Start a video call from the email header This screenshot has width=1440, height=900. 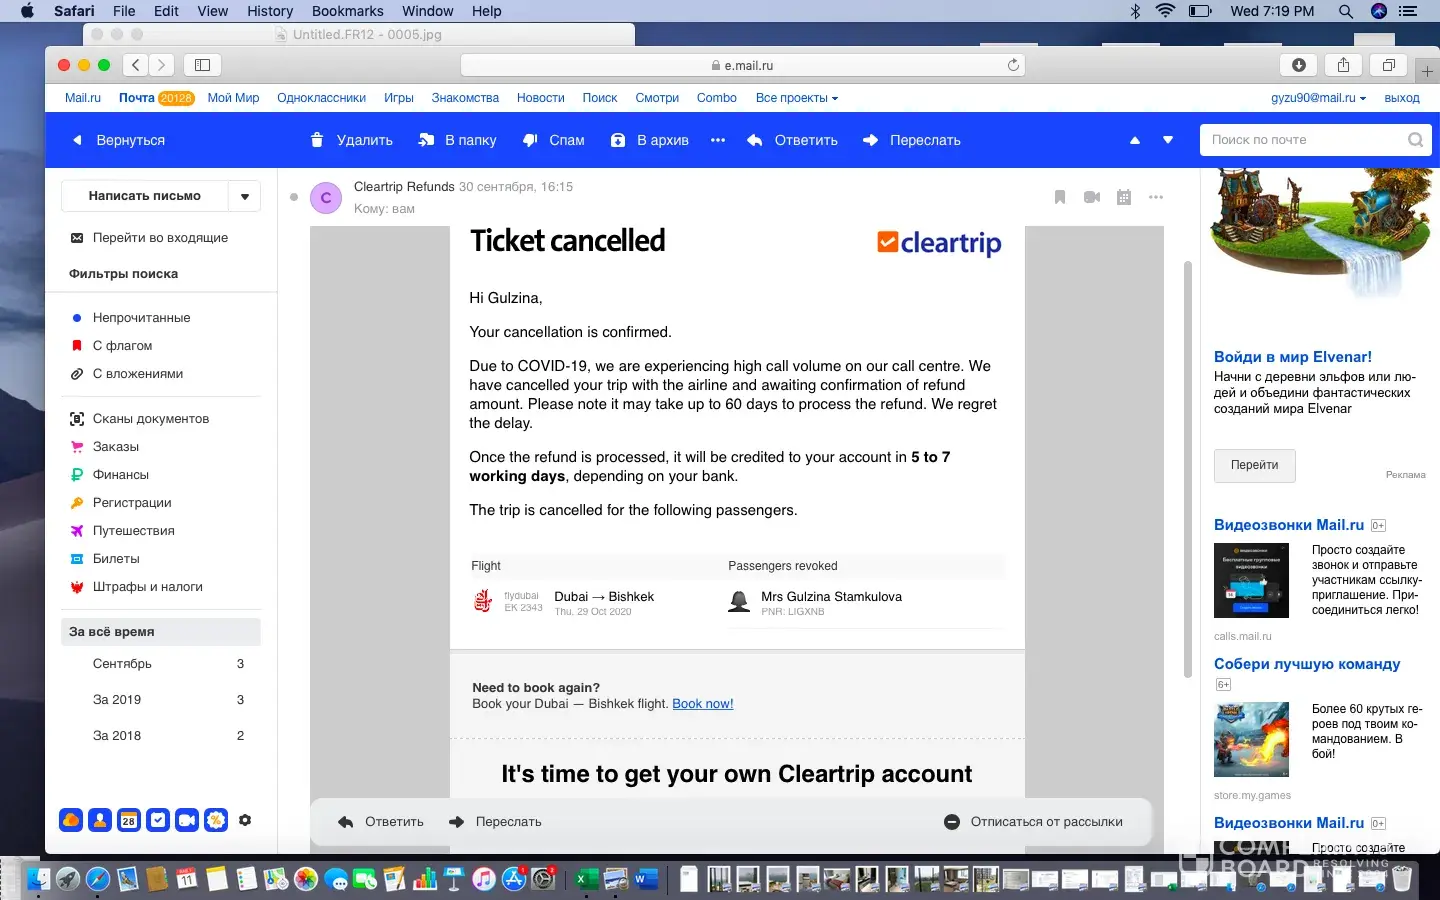pyautogui.click(x=1092, y=197)
